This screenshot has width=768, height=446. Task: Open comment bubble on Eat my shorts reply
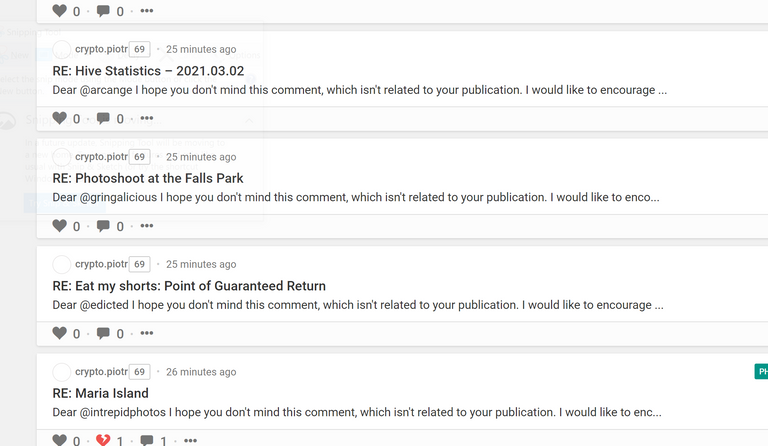(103, 333)
